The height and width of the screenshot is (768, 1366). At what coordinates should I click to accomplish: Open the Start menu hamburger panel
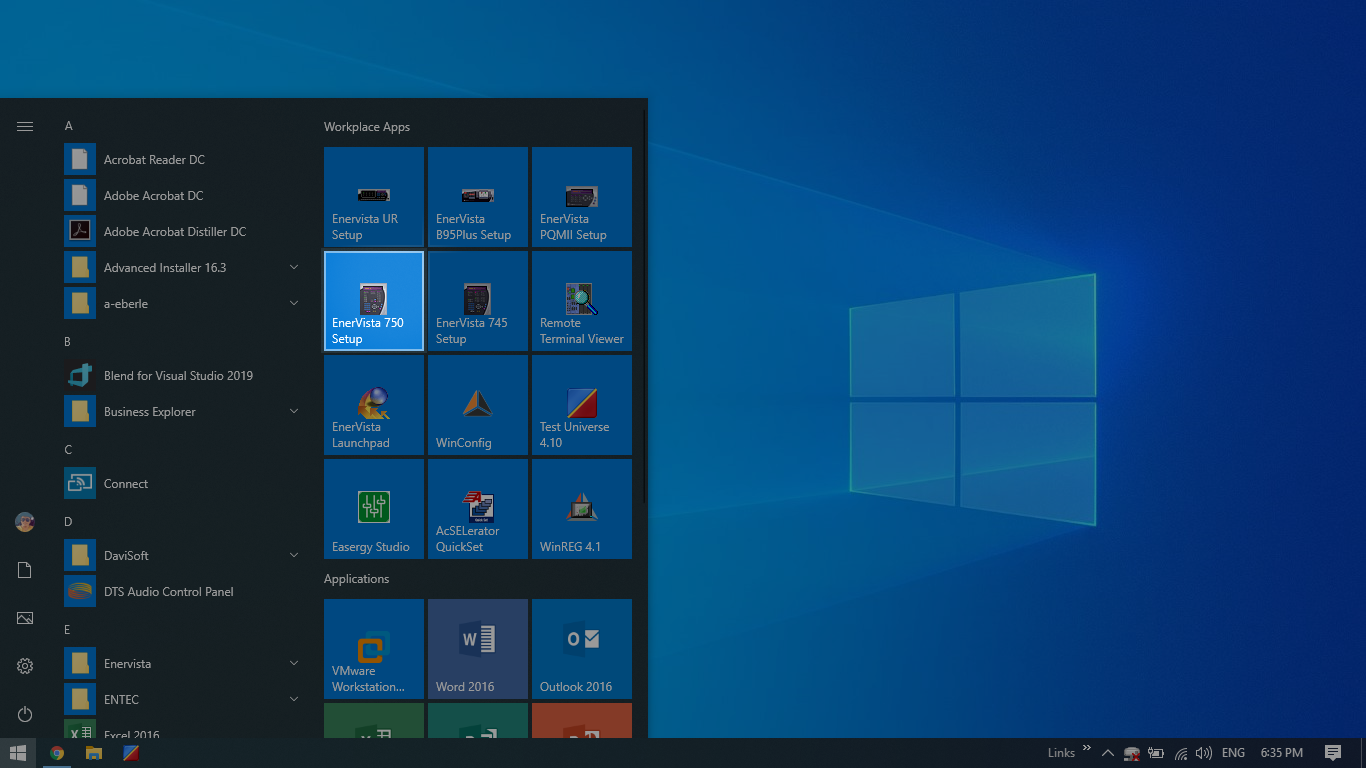coord(24,126)
